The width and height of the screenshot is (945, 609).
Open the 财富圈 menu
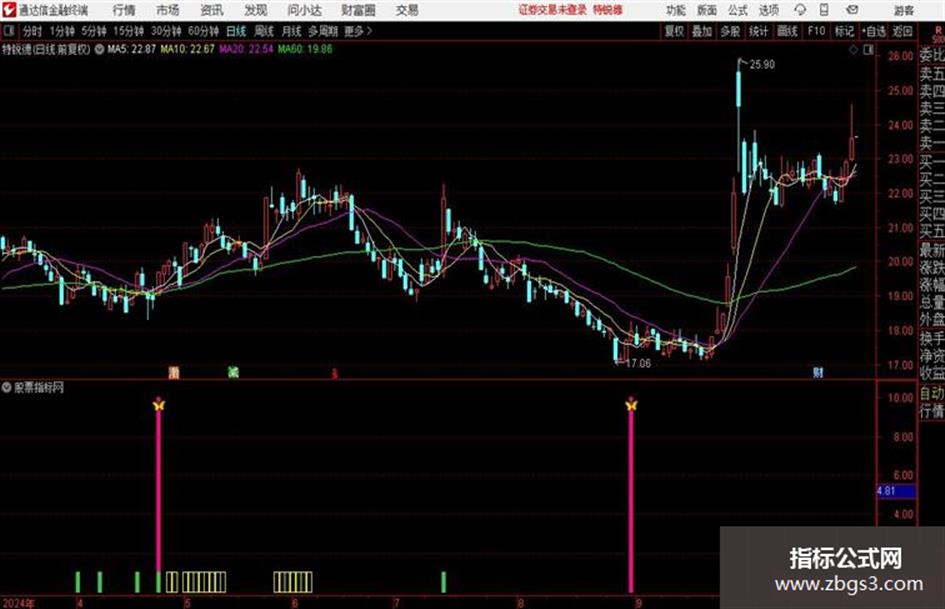pyautogui.click(x=358, y=10)
